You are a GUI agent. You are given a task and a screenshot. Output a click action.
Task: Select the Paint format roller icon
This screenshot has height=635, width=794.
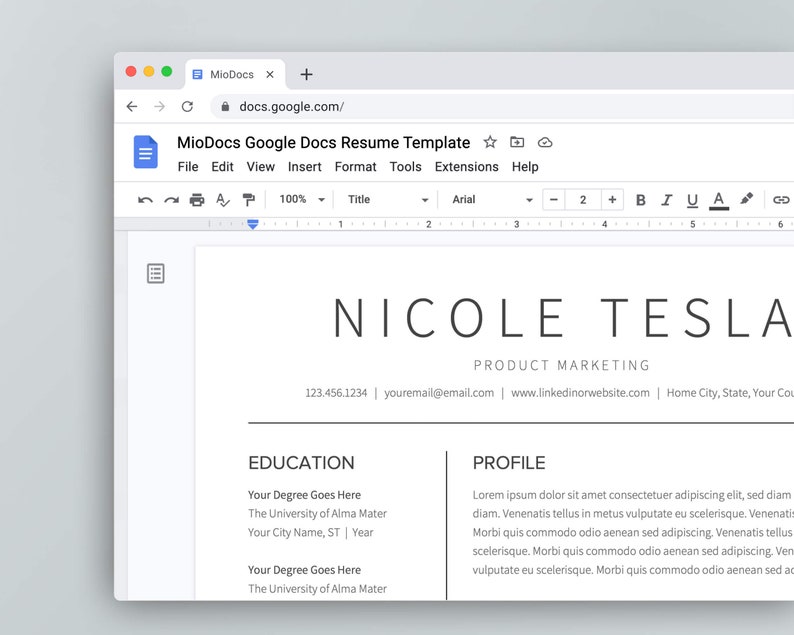point(249,200)
